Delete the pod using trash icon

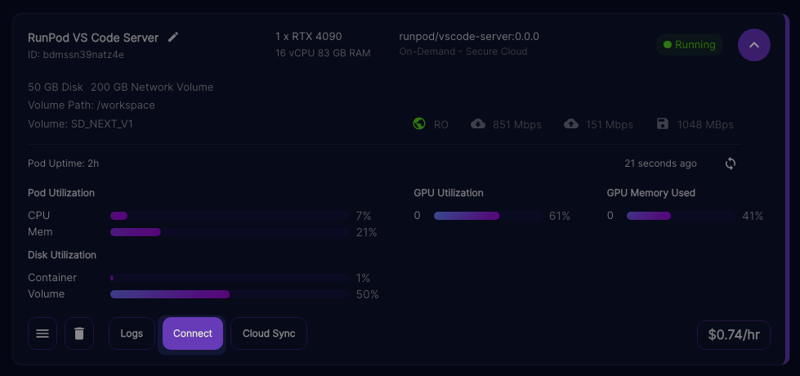79,334
